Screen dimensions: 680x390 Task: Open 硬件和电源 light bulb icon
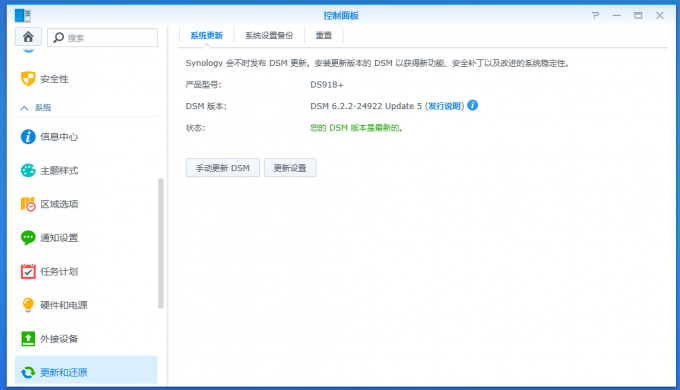(28, 305)
